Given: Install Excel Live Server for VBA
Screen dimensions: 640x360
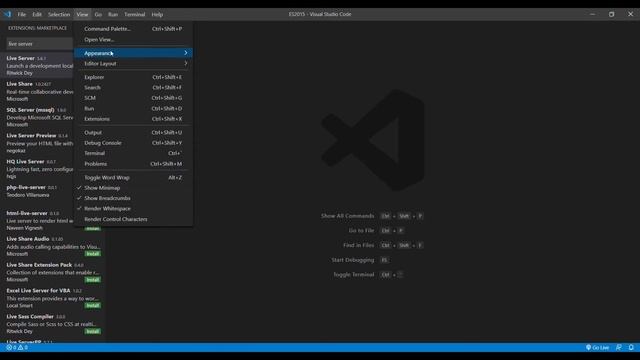Looking at the screenshot, I should coord(93,306).
